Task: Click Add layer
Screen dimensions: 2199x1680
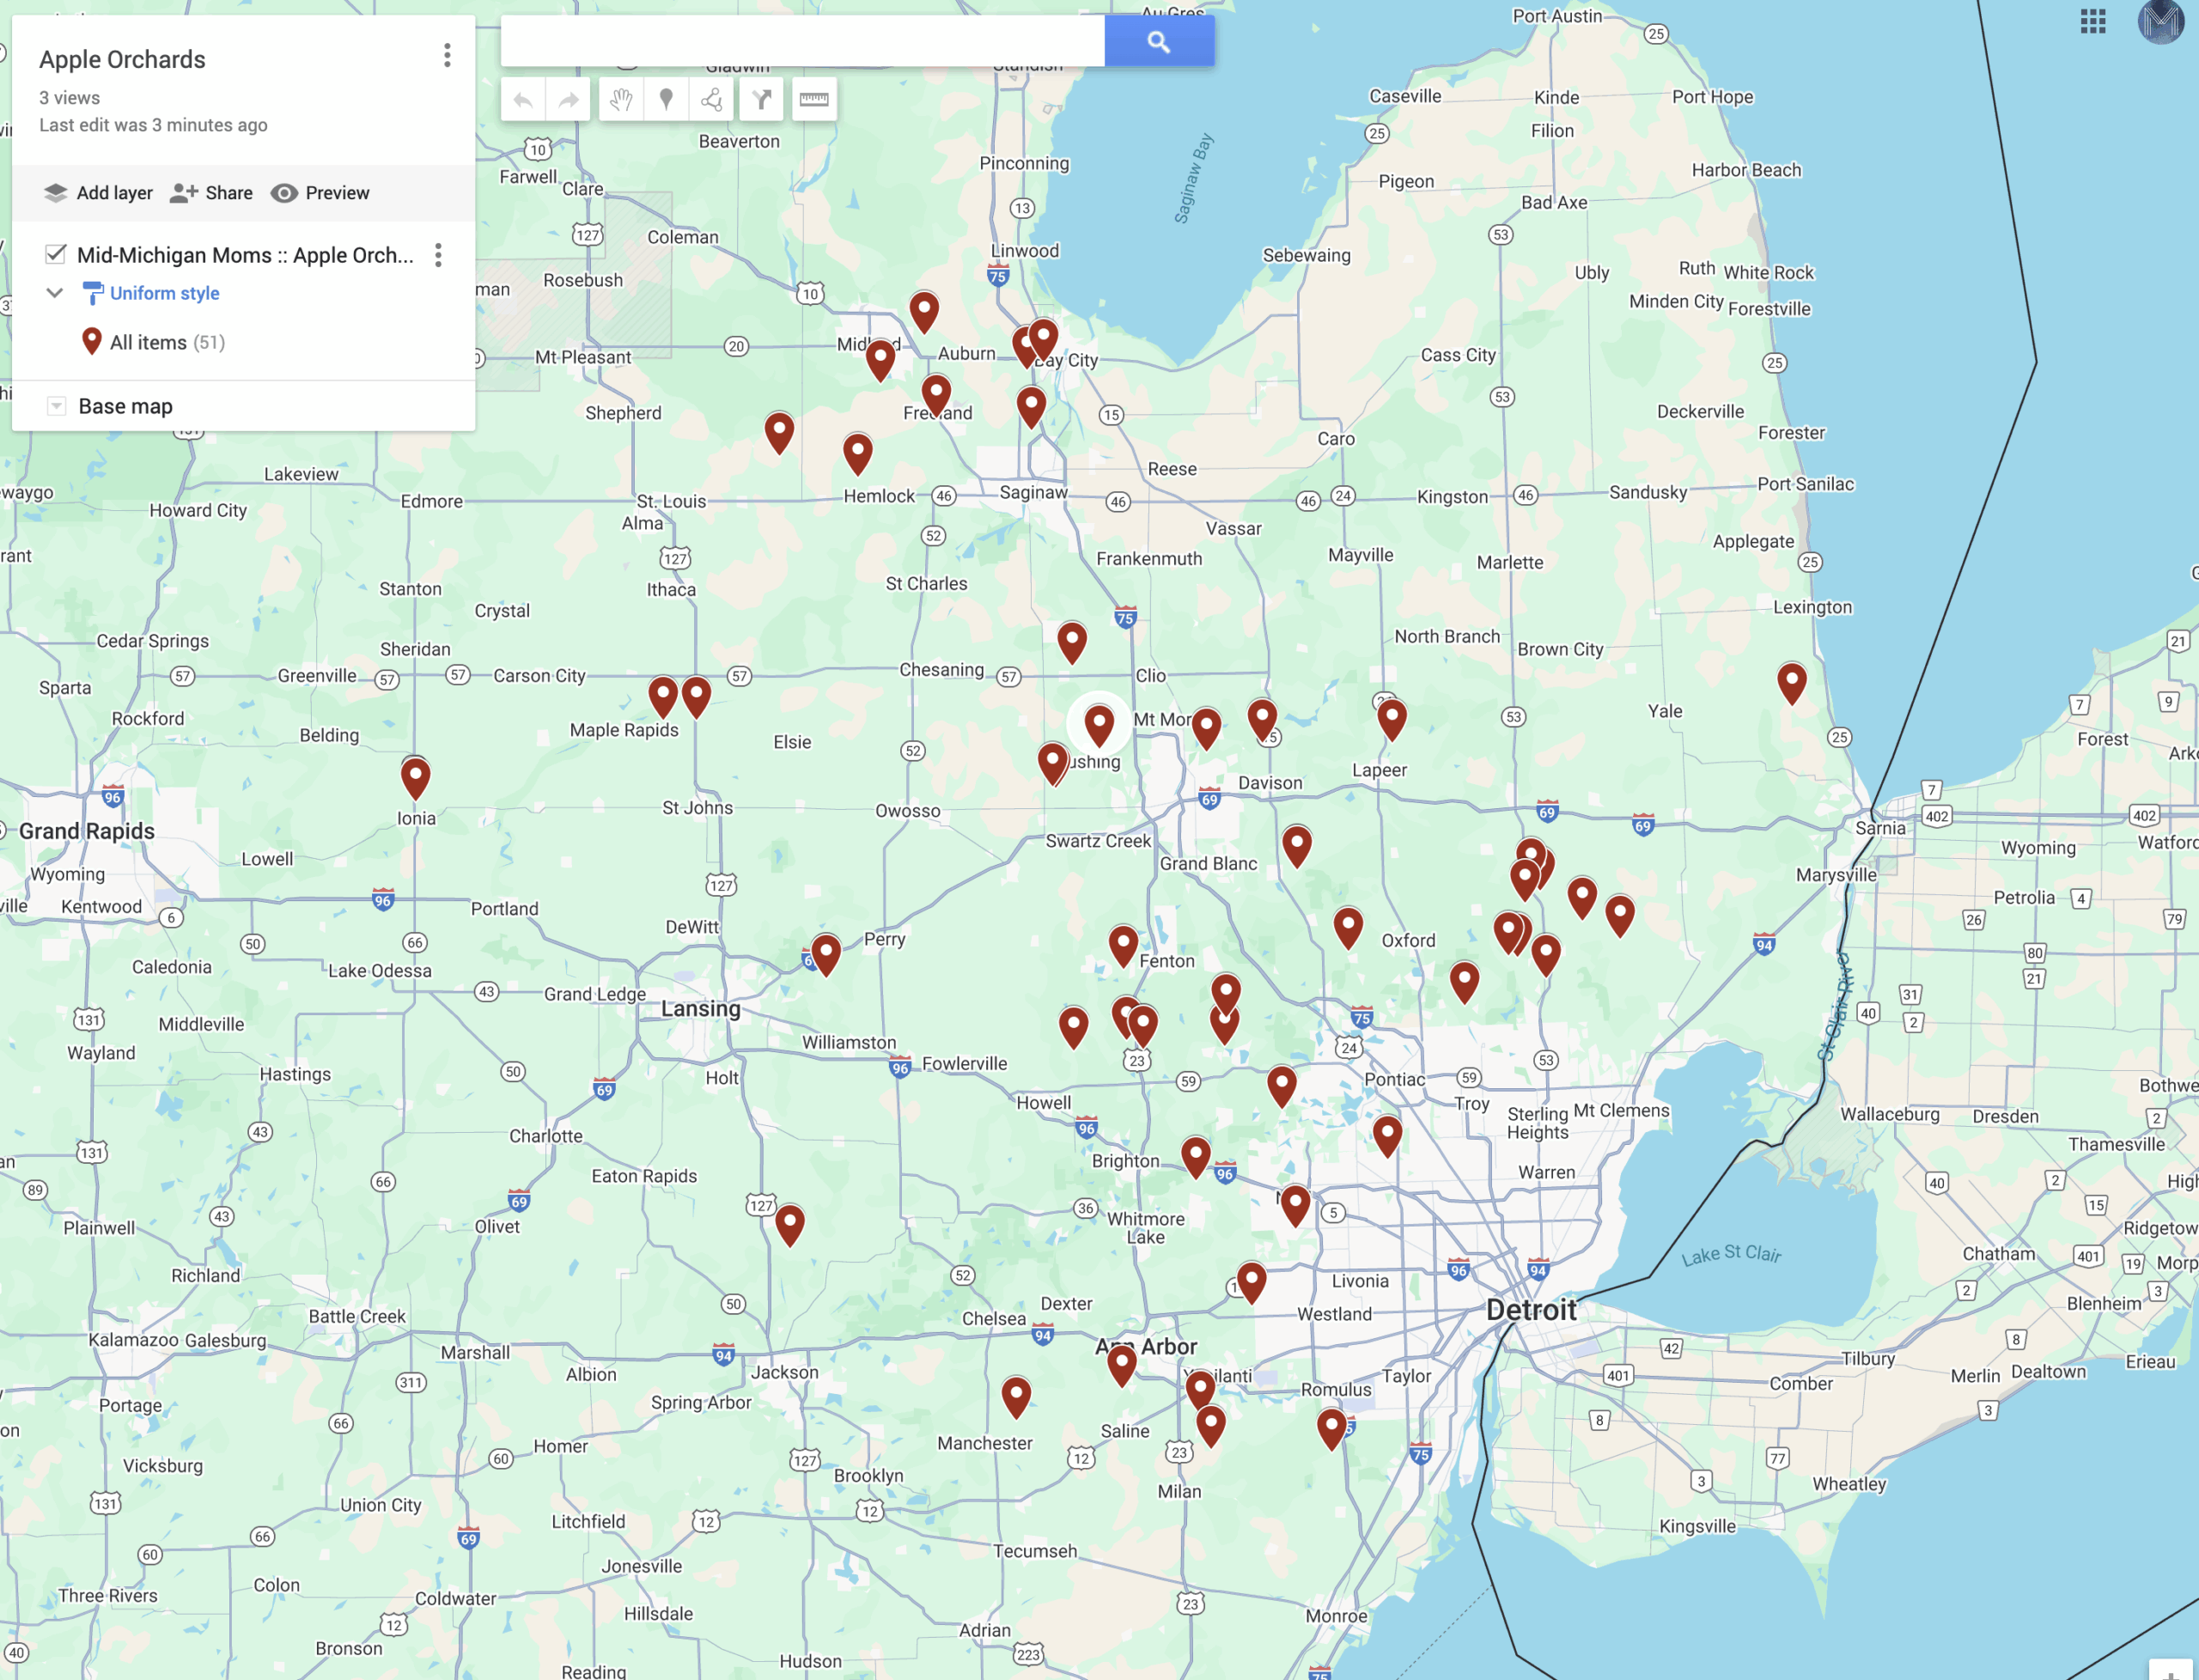Action: (98, 193)
